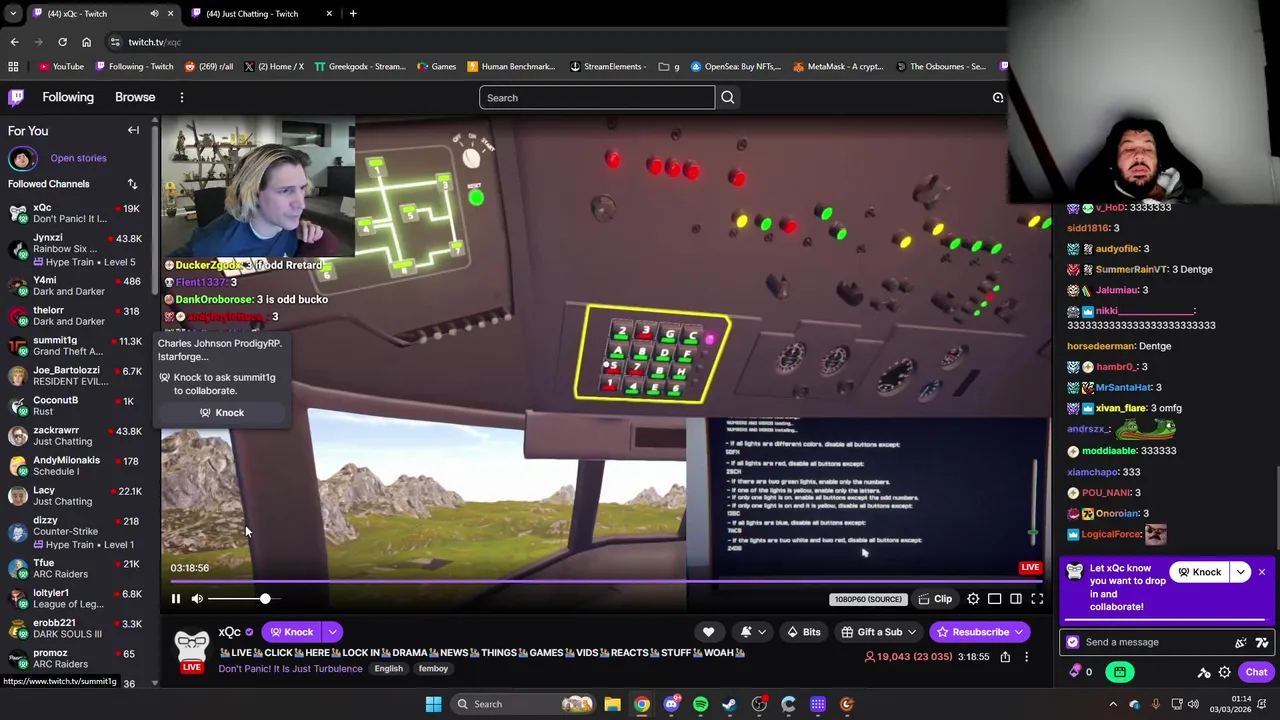Open the summit1g channel in sidebar
Viewport: 1280px width, 720px height.
coord(78,346)
